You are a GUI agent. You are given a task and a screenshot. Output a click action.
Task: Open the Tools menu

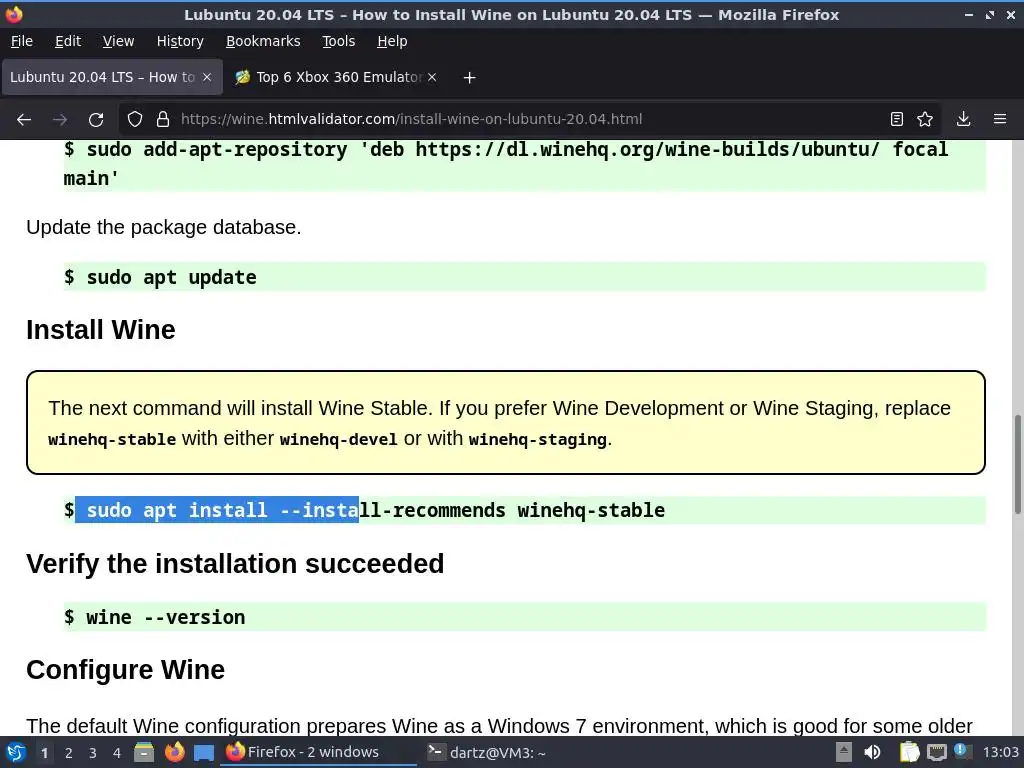point(338,41)
